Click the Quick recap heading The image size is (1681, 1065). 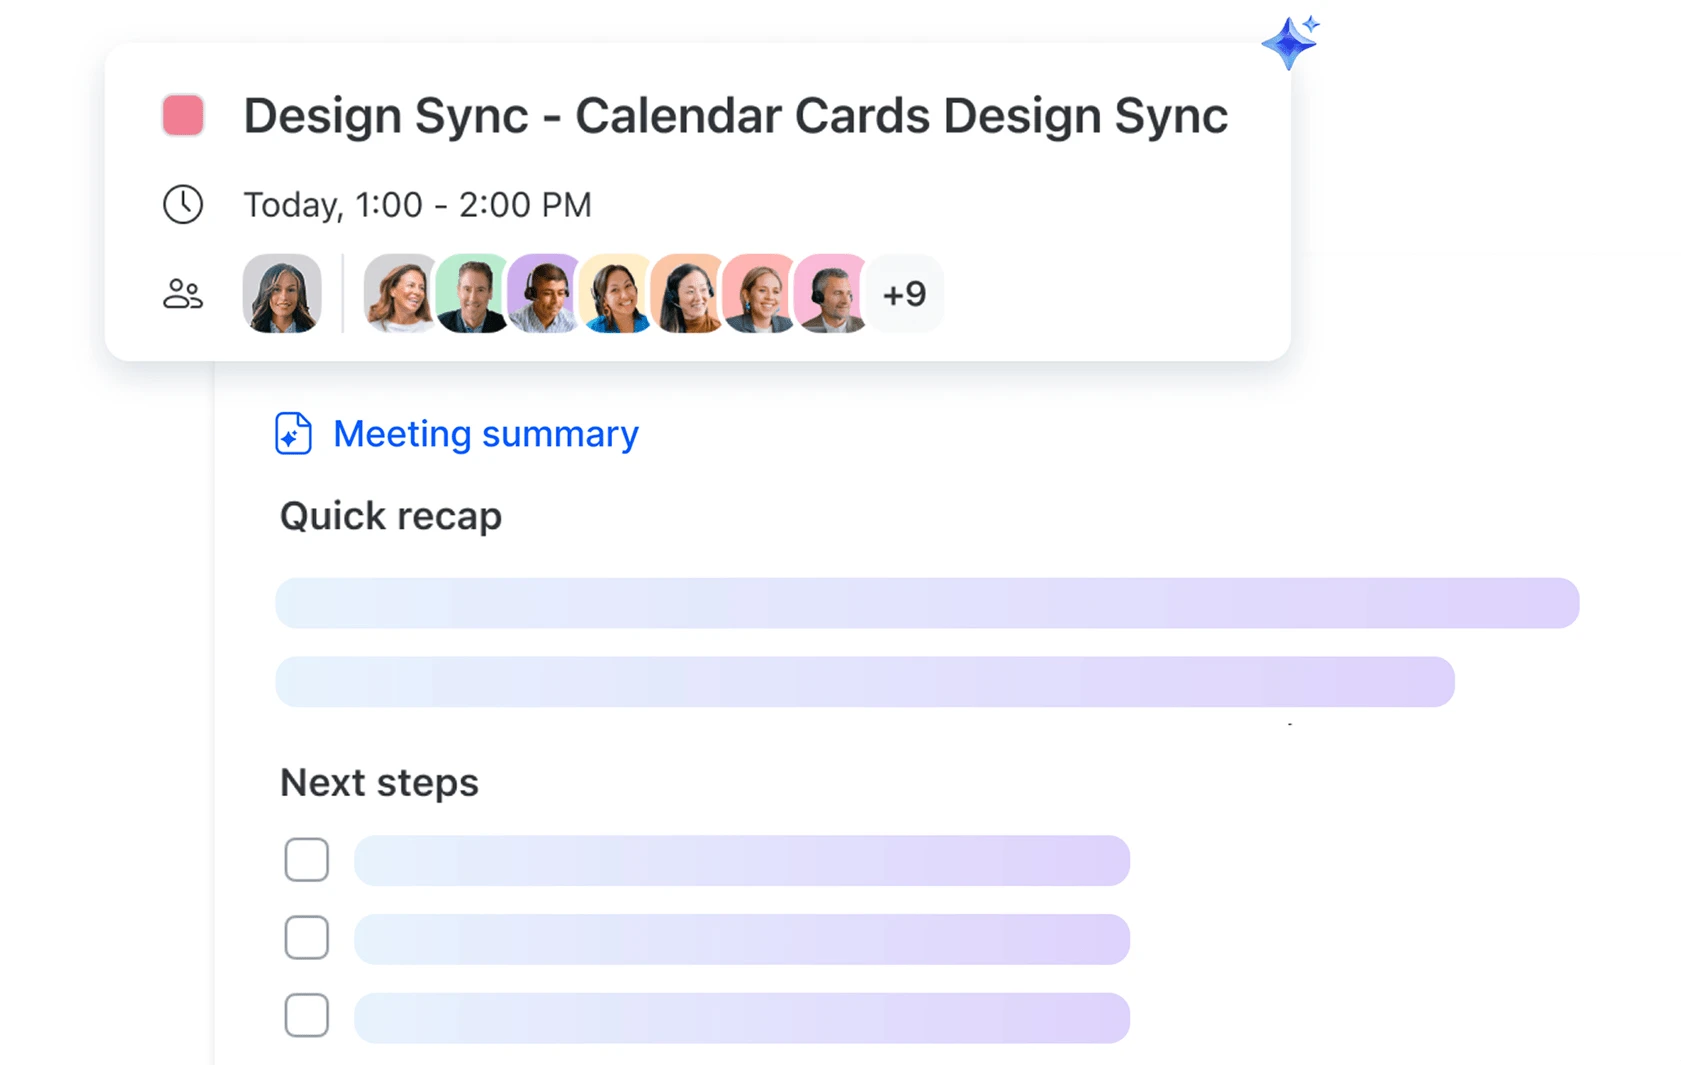pyautogui.click(x=390, y=516)
